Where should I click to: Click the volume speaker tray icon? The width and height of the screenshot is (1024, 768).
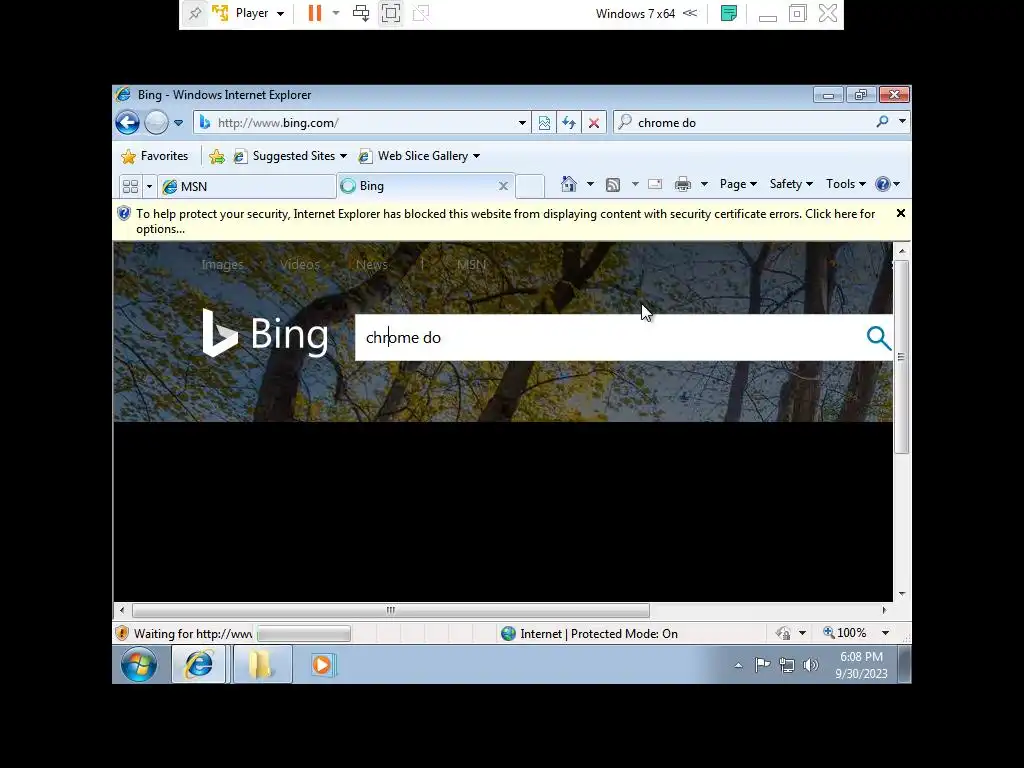(810, 665)
